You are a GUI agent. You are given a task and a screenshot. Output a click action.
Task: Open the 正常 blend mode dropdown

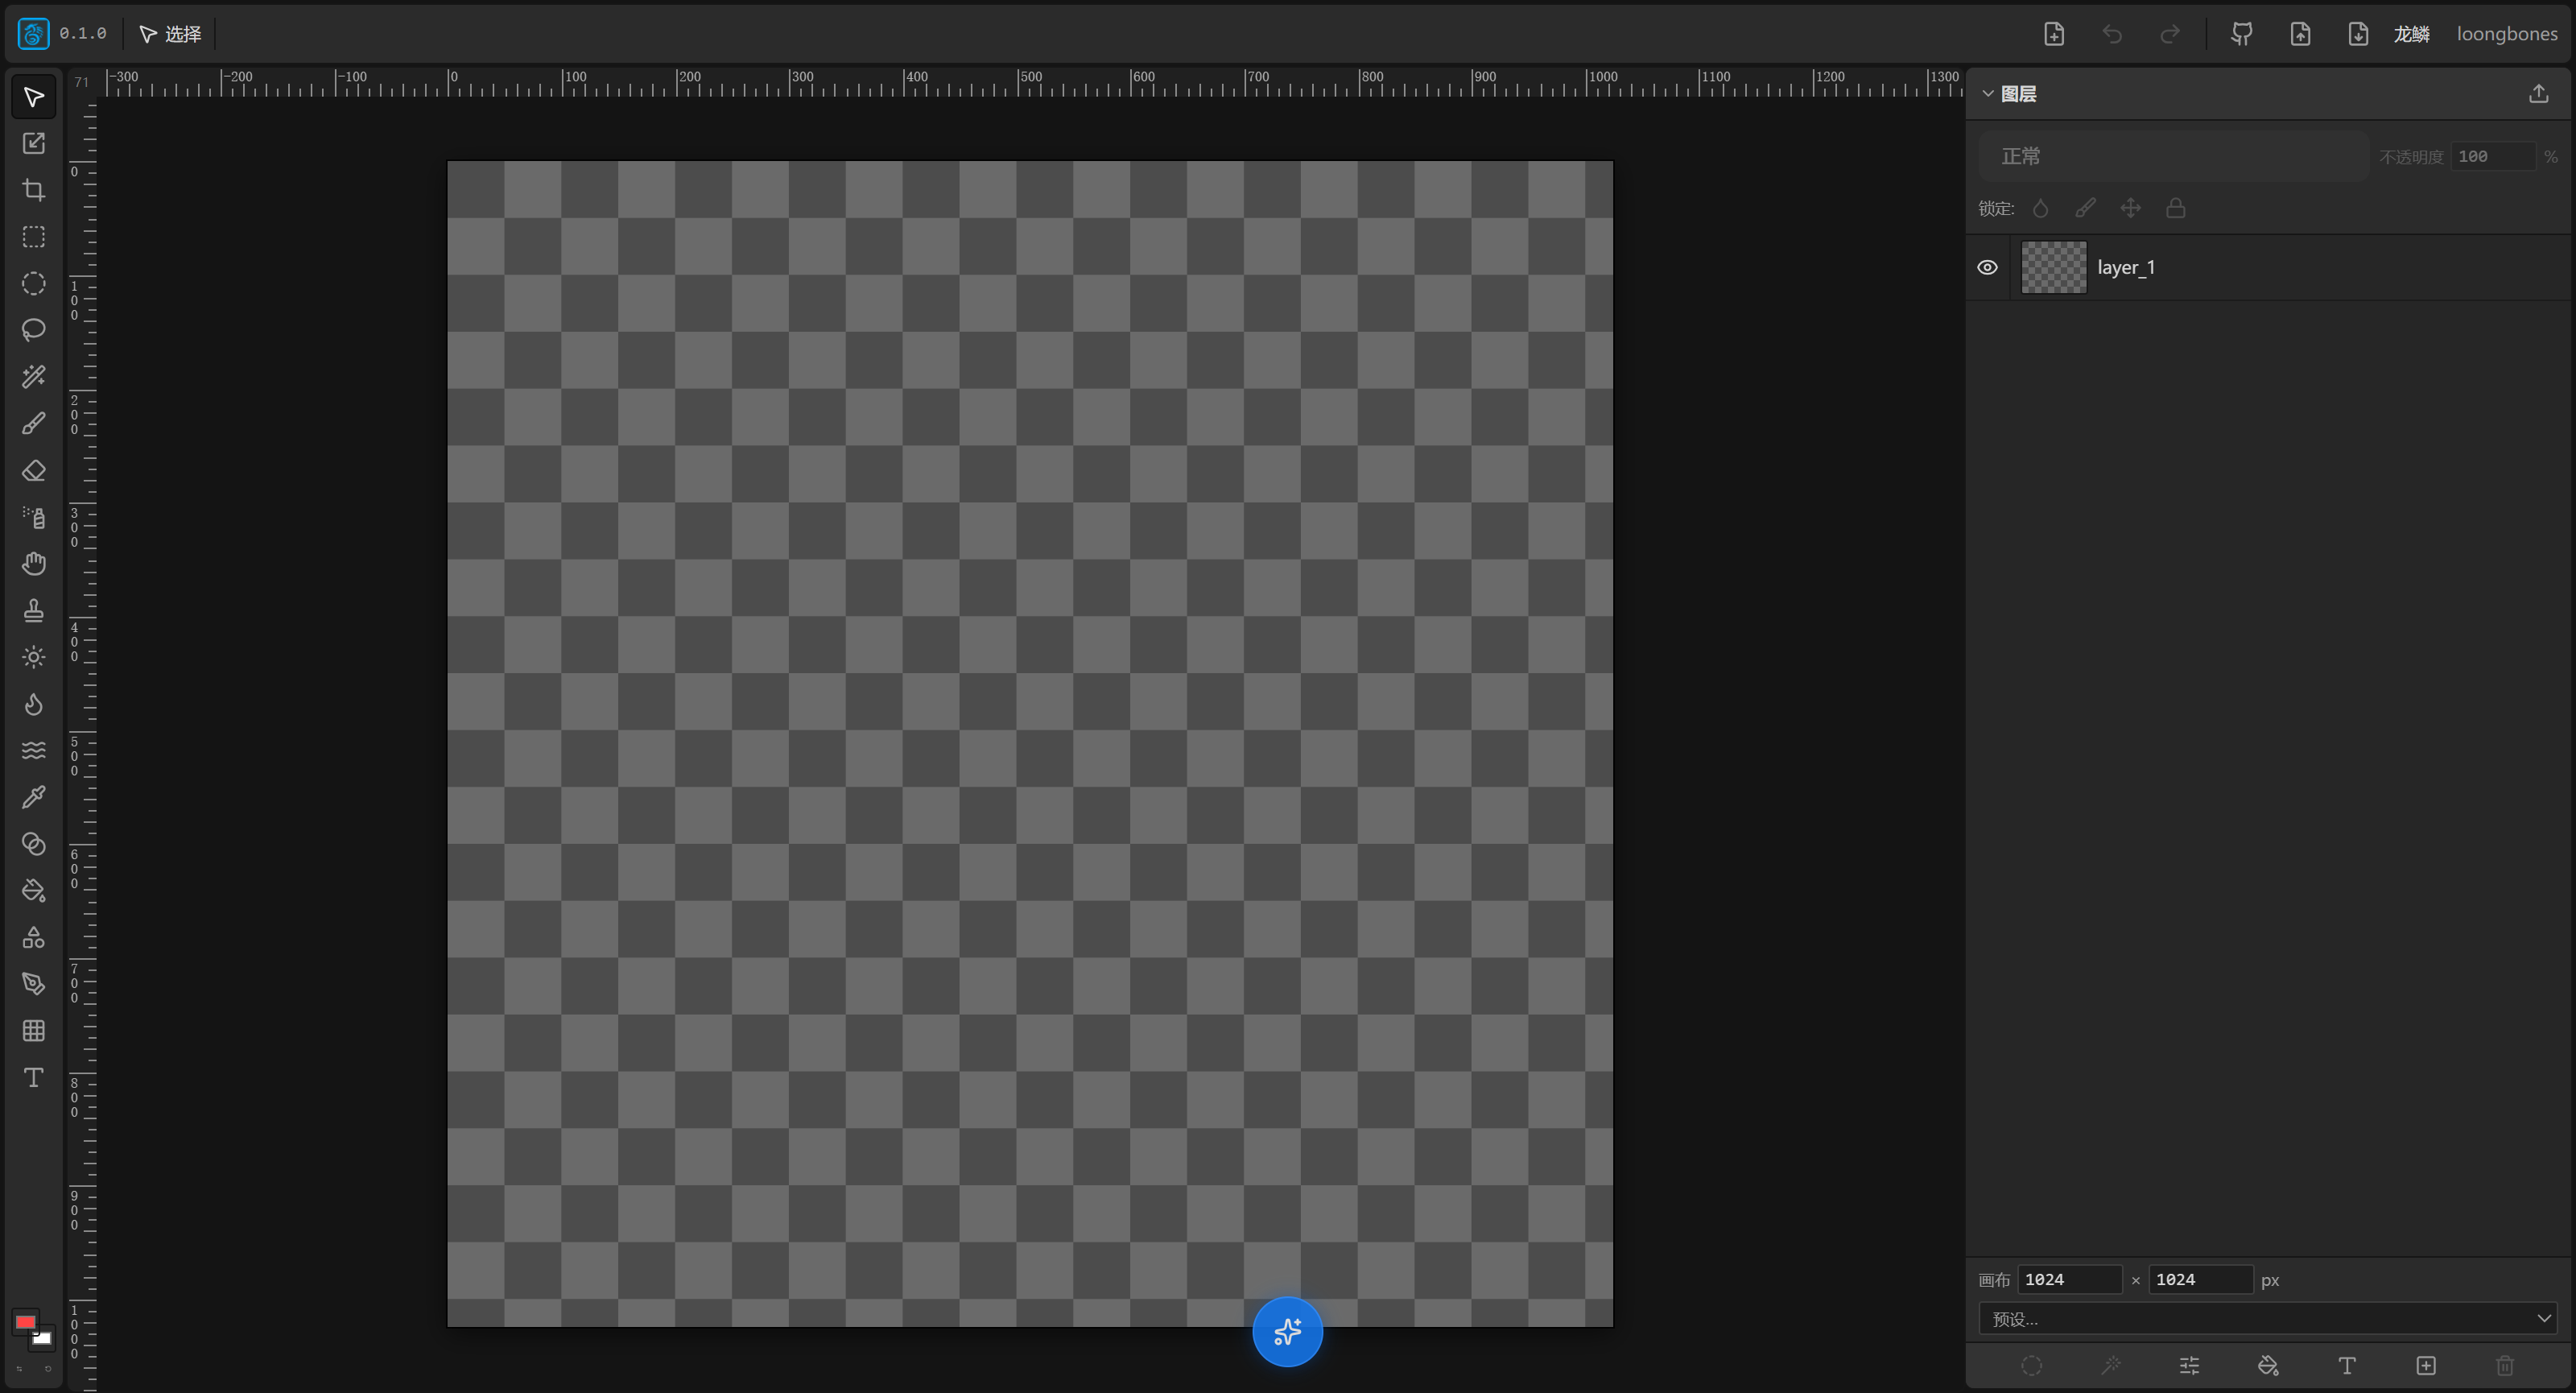2173,156
